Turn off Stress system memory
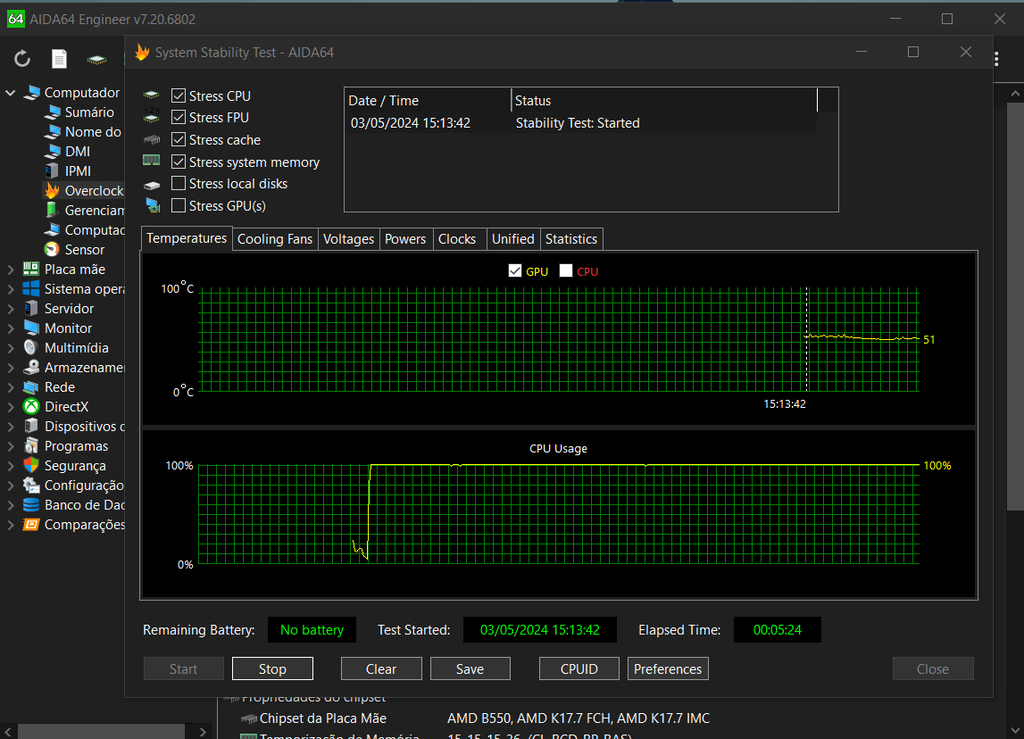 click(178, 162)
